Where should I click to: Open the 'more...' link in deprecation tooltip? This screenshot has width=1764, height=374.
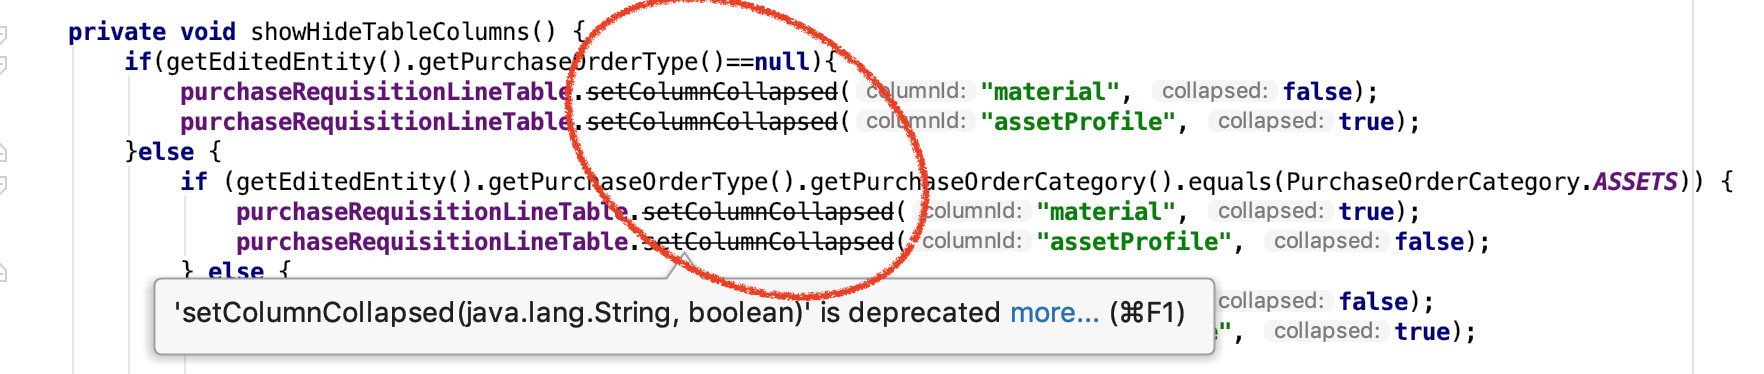point(1054,313)
